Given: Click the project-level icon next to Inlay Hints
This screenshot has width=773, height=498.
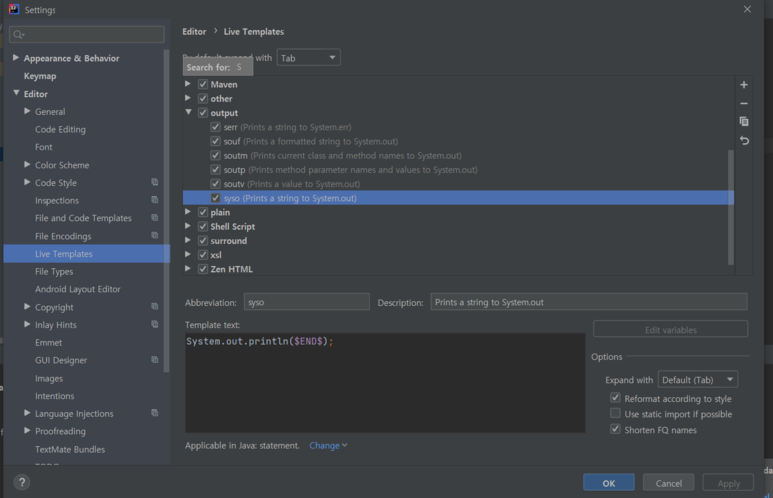Looking at the screenshot, I should coord(155,324).
